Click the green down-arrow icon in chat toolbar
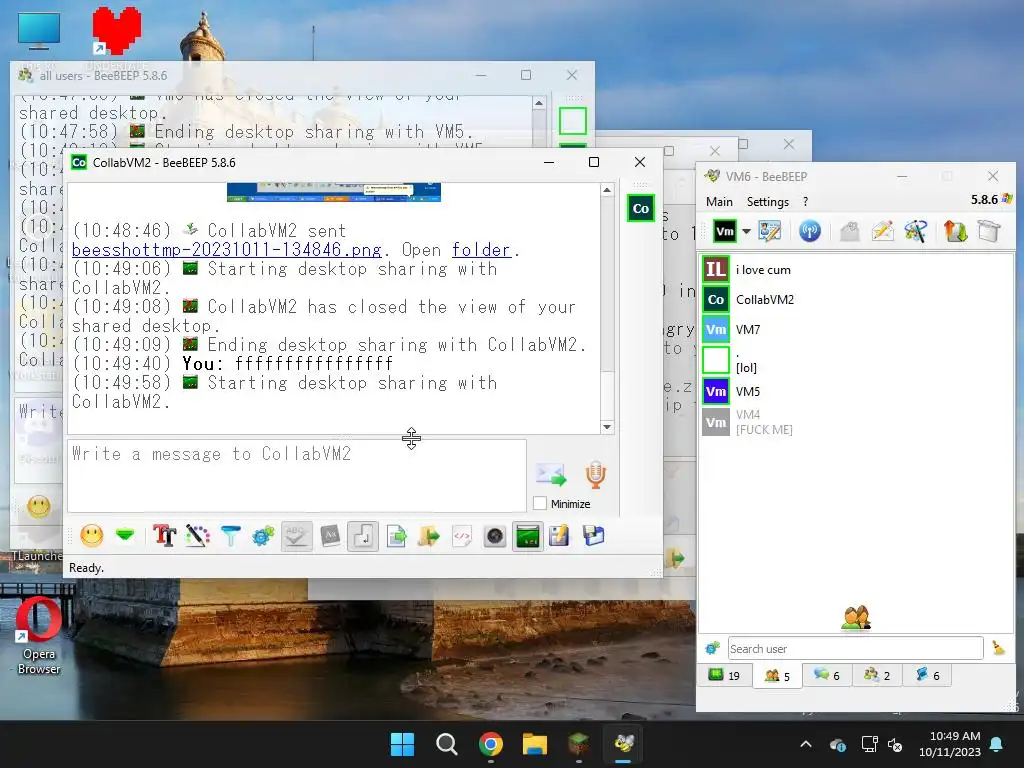 pyautogui.click(x=125, y=536)
